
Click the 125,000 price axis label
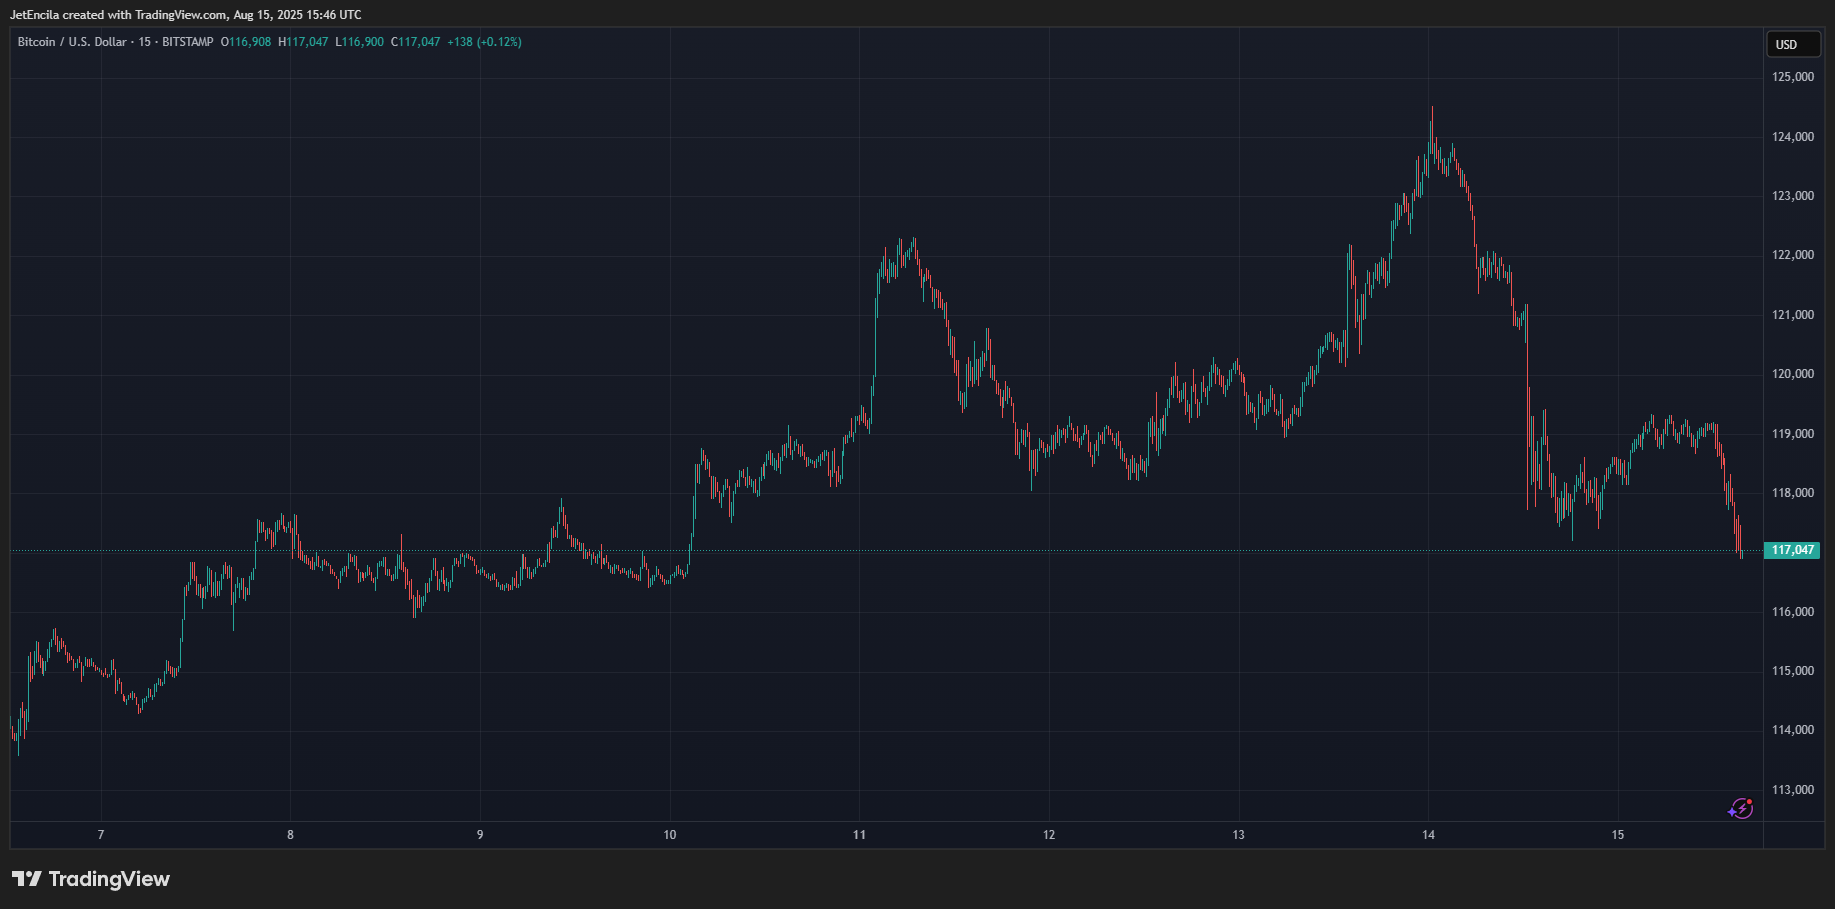click(x=1793, y=77)
